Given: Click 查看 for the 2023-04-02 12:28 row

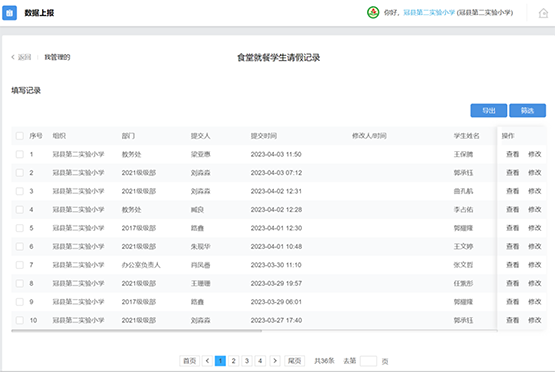Looking at the screenshot, I should coord(512,210).
